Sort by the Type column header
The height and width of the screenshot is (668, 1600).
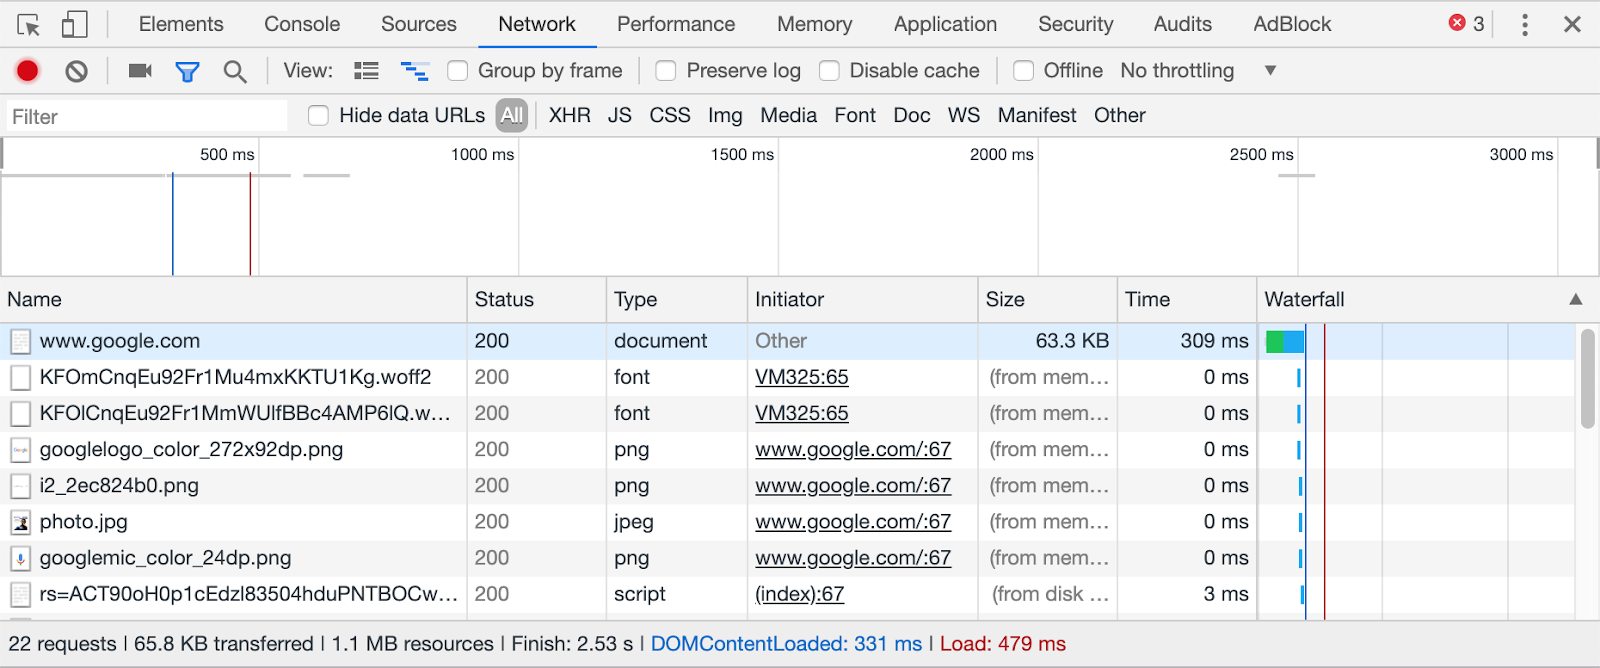point(677,300)
